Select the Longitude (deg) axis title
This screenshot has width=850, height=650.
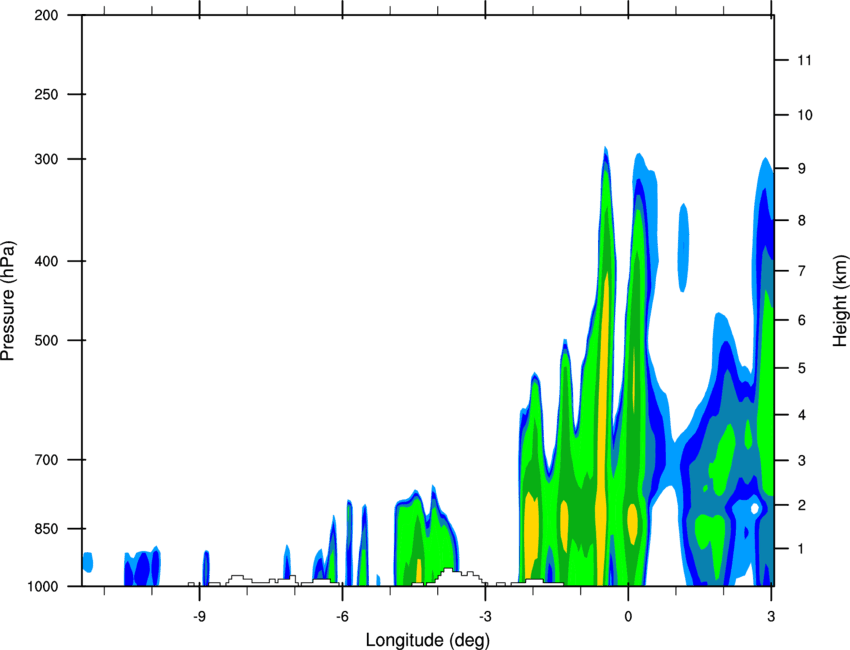(428, 640)
